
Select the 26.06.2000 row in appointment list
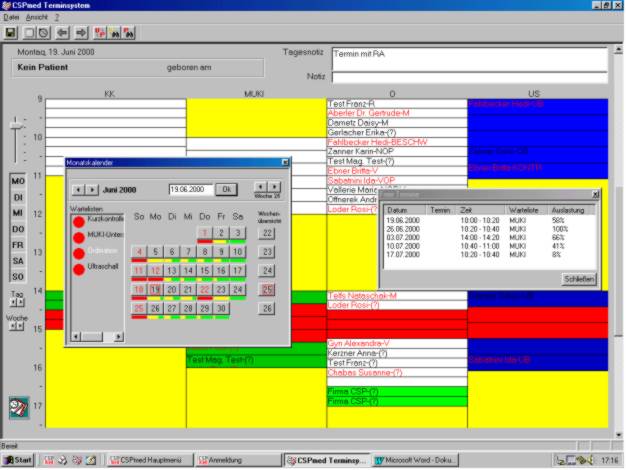click(489, 229)
